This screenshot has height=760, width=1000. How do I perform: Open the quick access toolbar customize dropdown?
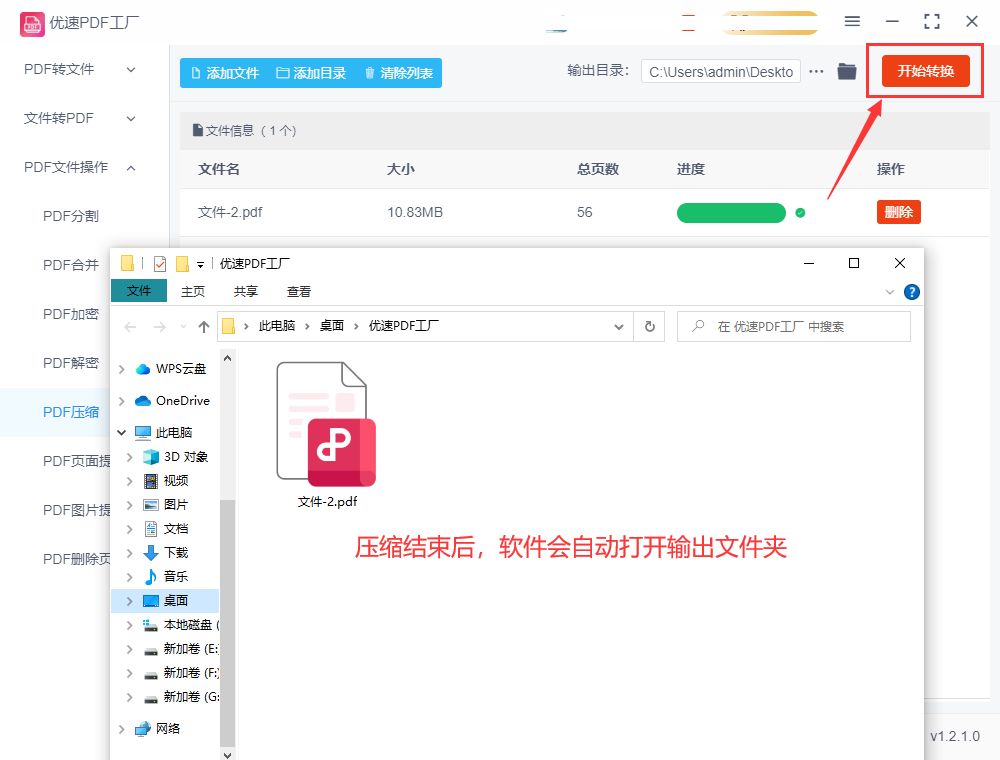click(200, 264)
